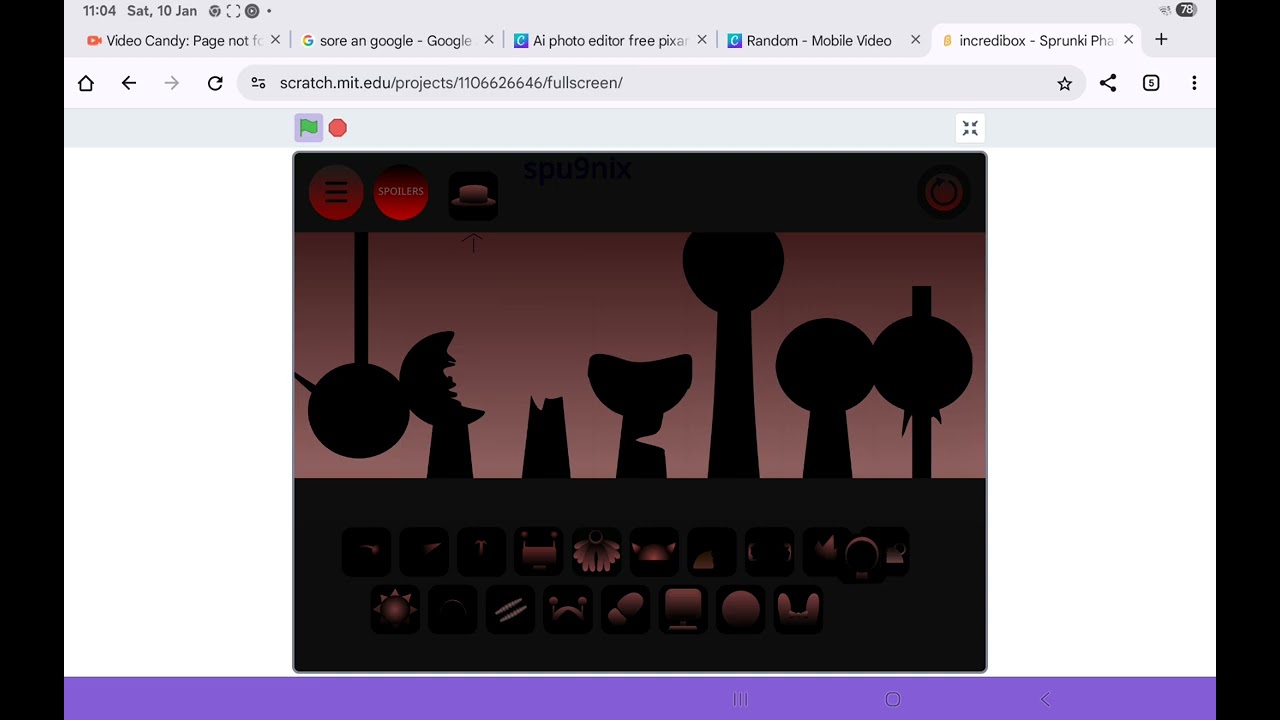
Task: Pick the plain round ball icon
Action: pos(741,609)
